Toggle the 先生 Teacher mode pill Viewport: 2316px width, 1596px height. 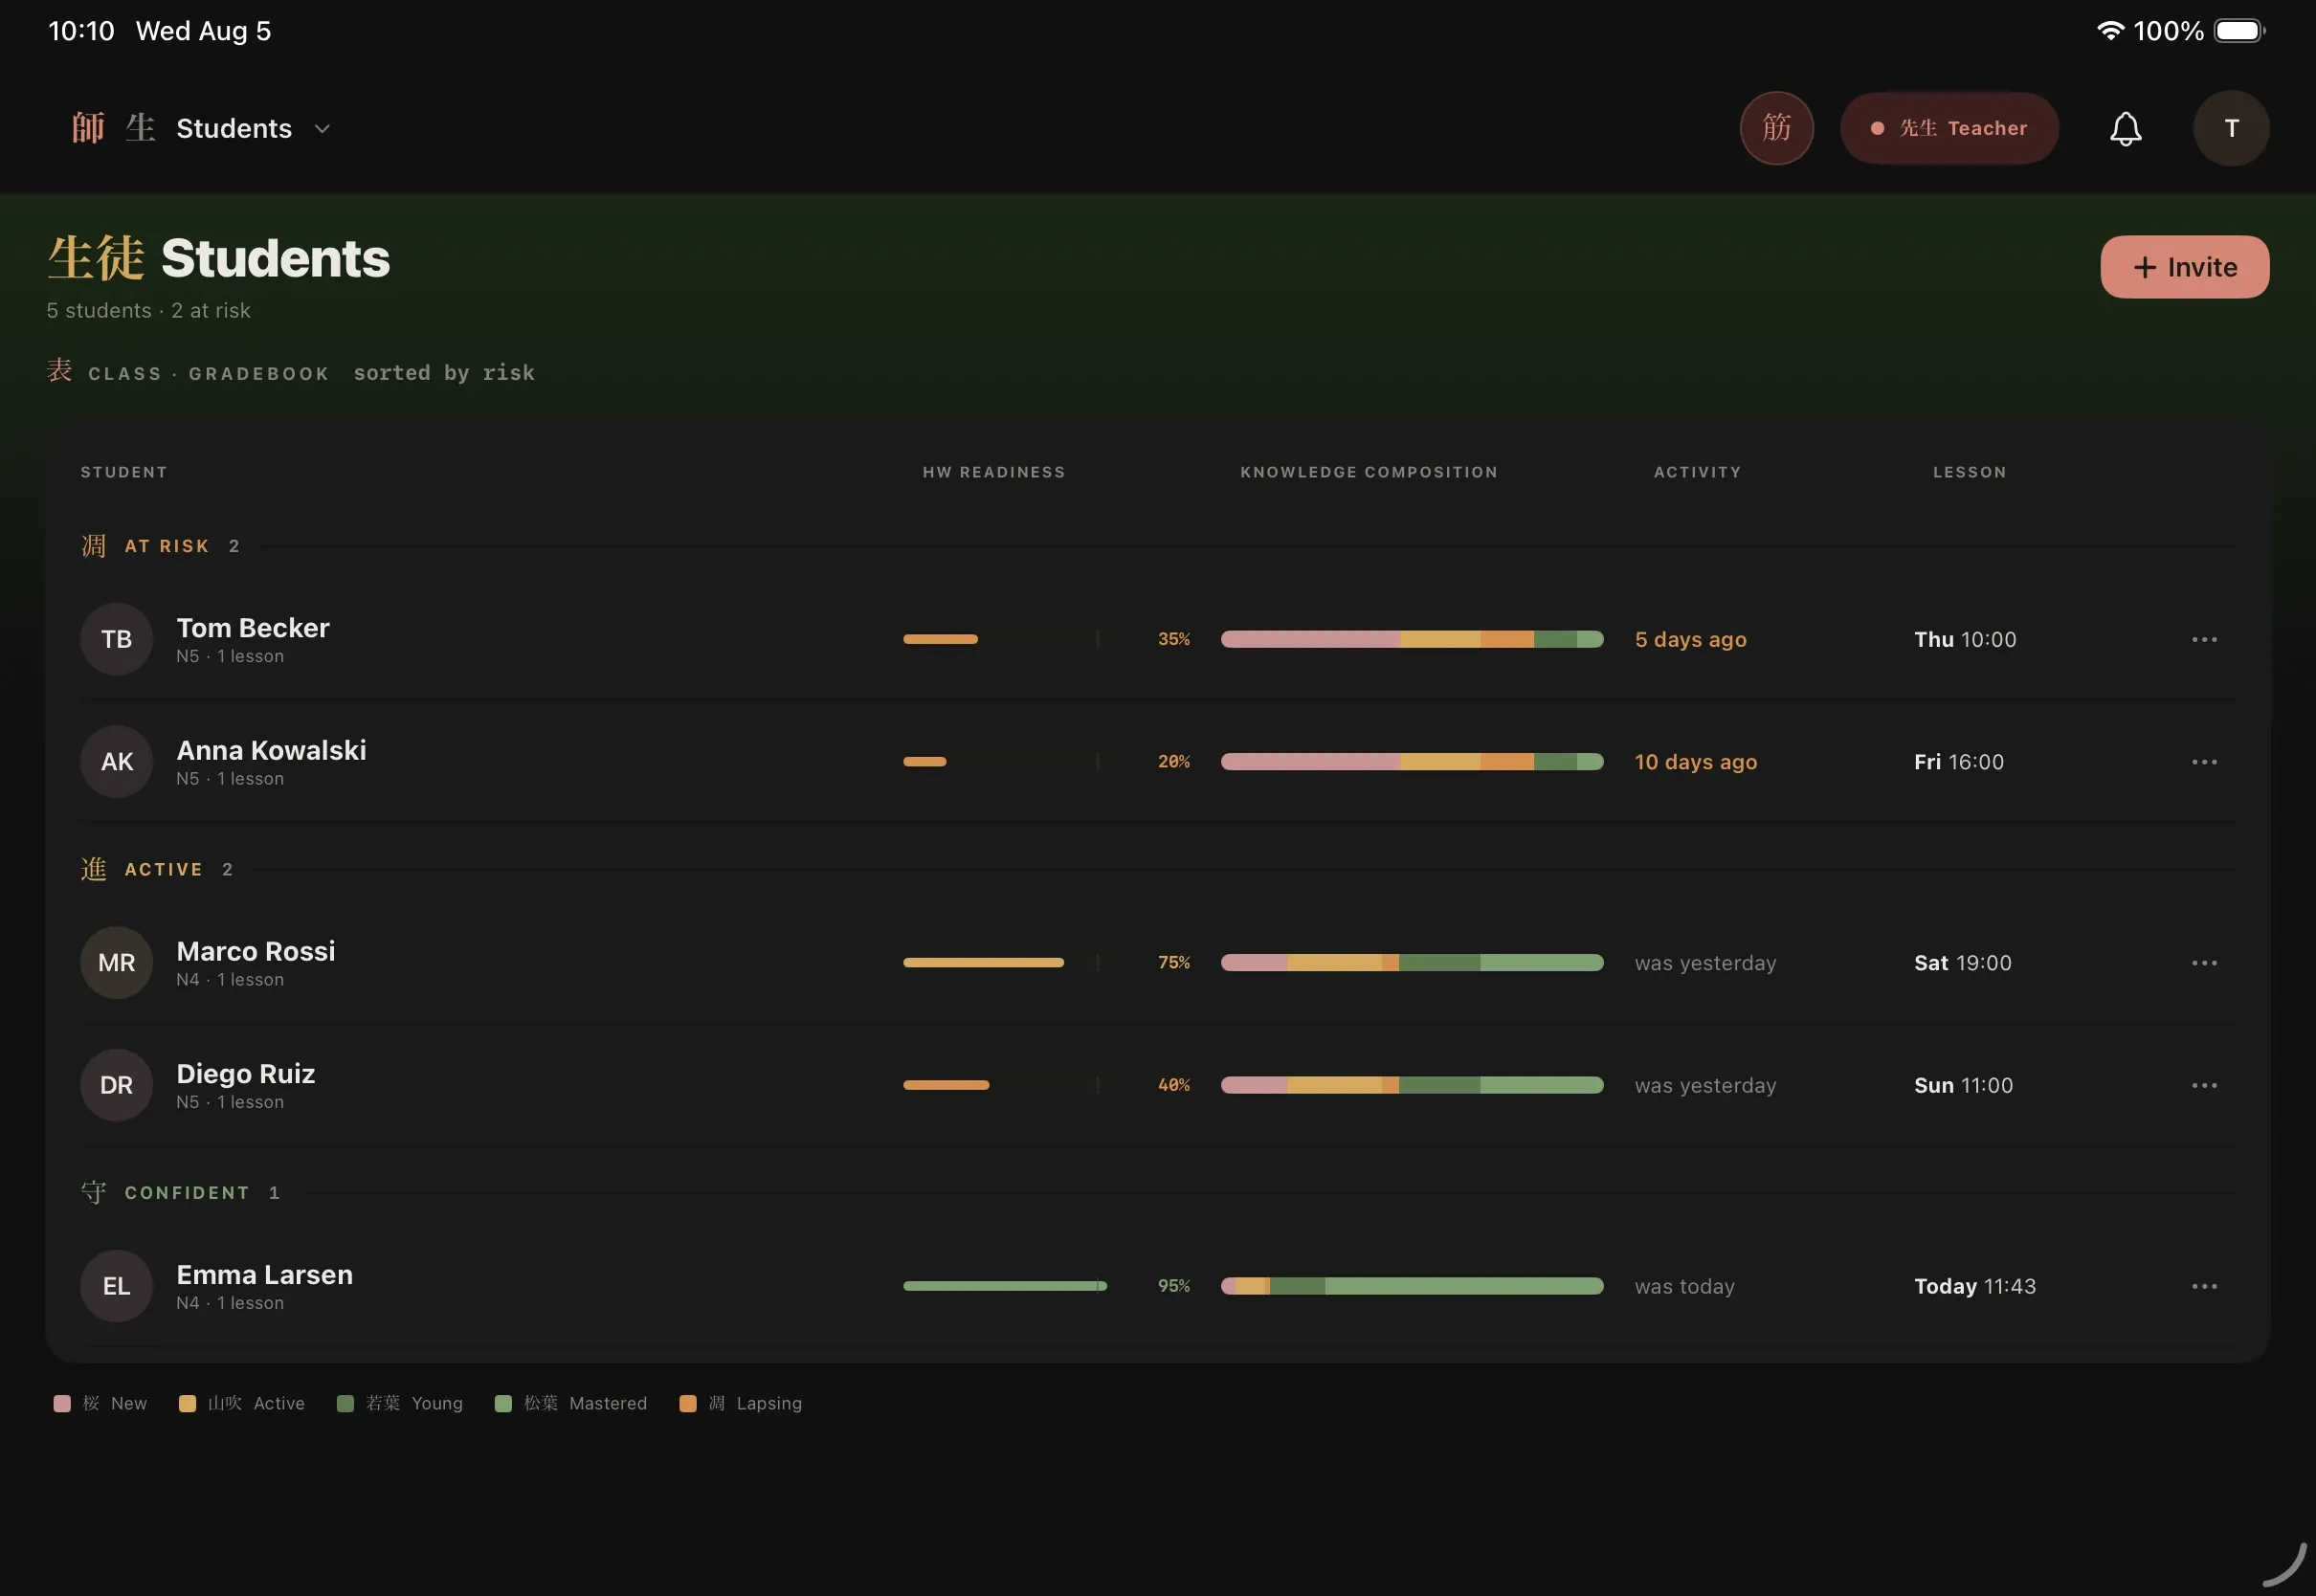pos(1948,128)
